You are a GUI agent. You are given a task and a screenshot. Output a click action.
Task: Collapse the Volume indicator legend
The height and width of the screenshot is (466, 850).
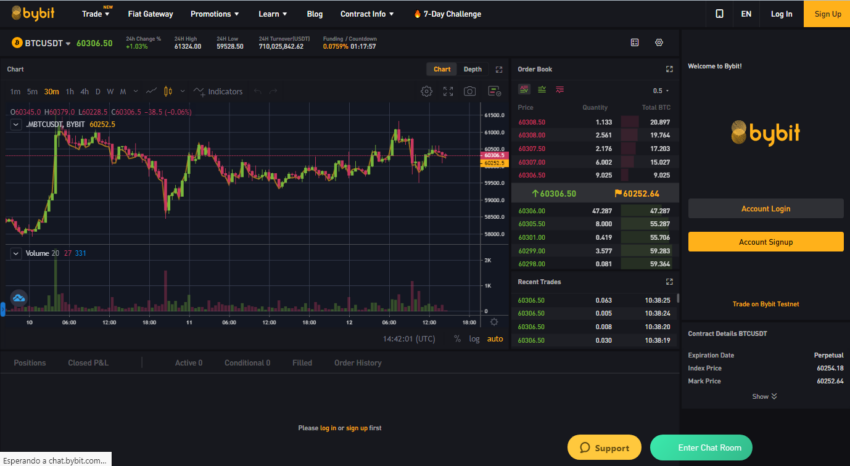[x=16, y=253]
